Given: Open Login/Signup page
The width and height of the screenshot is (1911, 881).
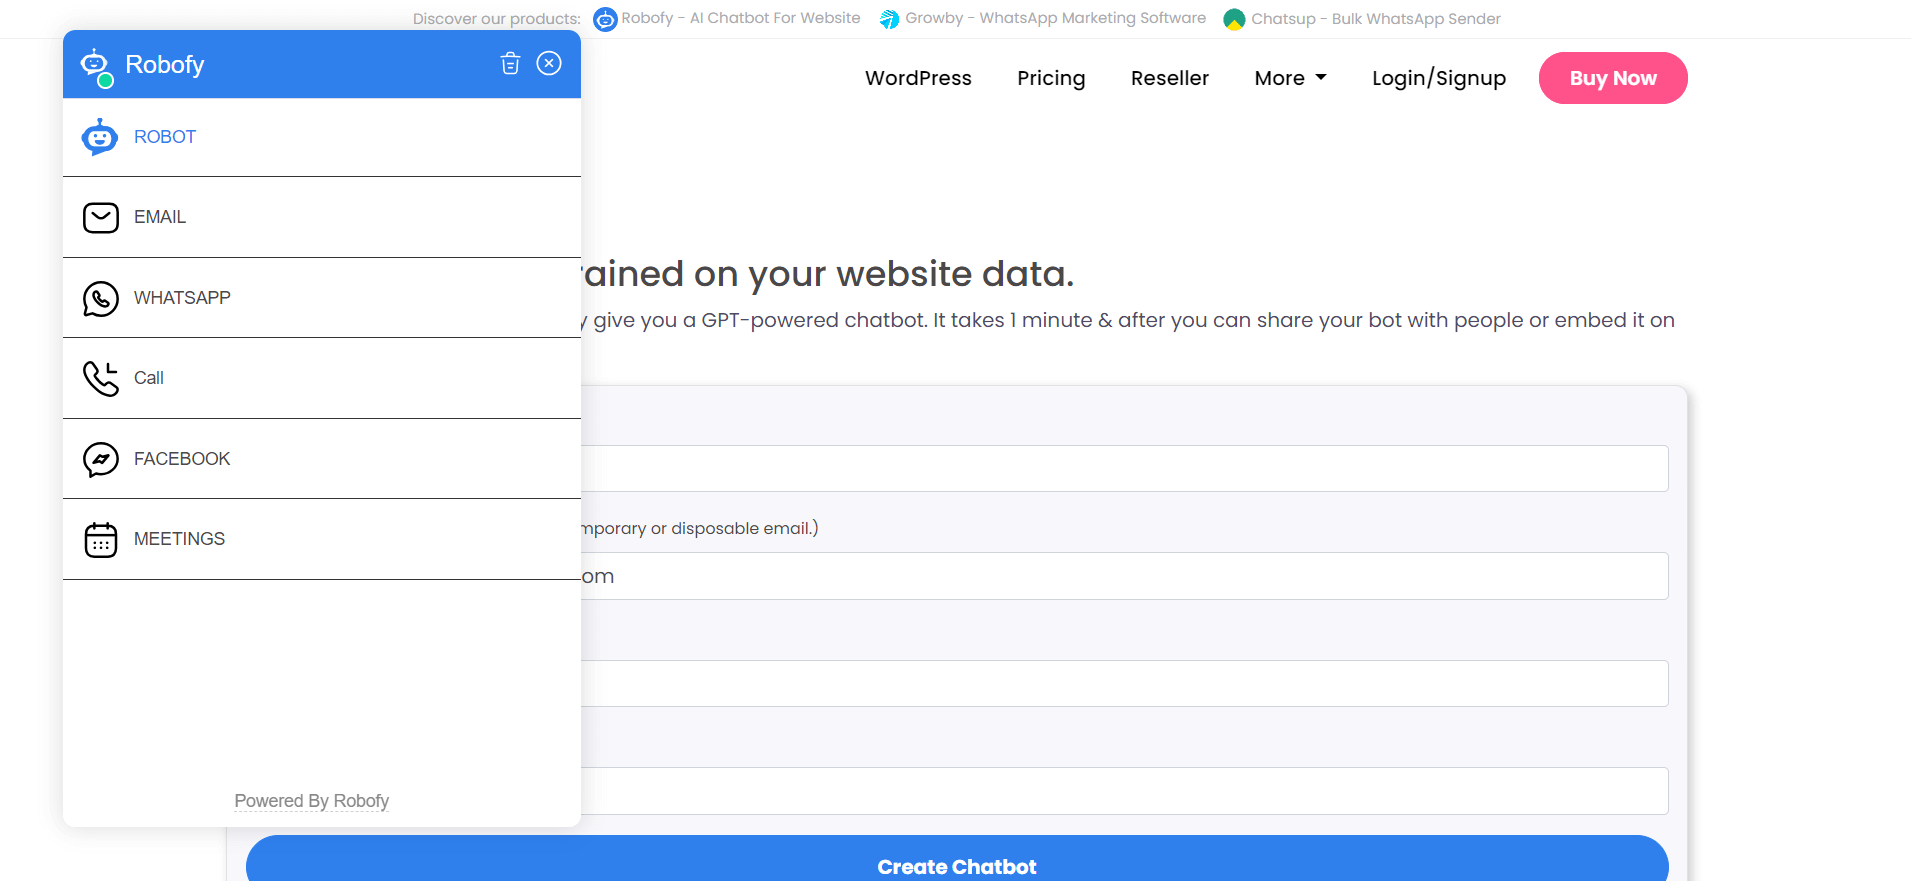Looking at the screenshot, I should [x=1439, y=78].
